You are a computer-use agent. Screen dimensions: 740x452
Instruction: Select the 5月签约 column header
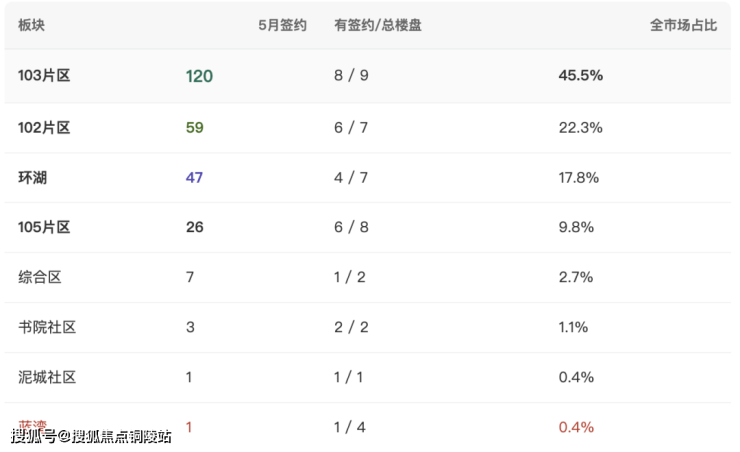[282, 25]
